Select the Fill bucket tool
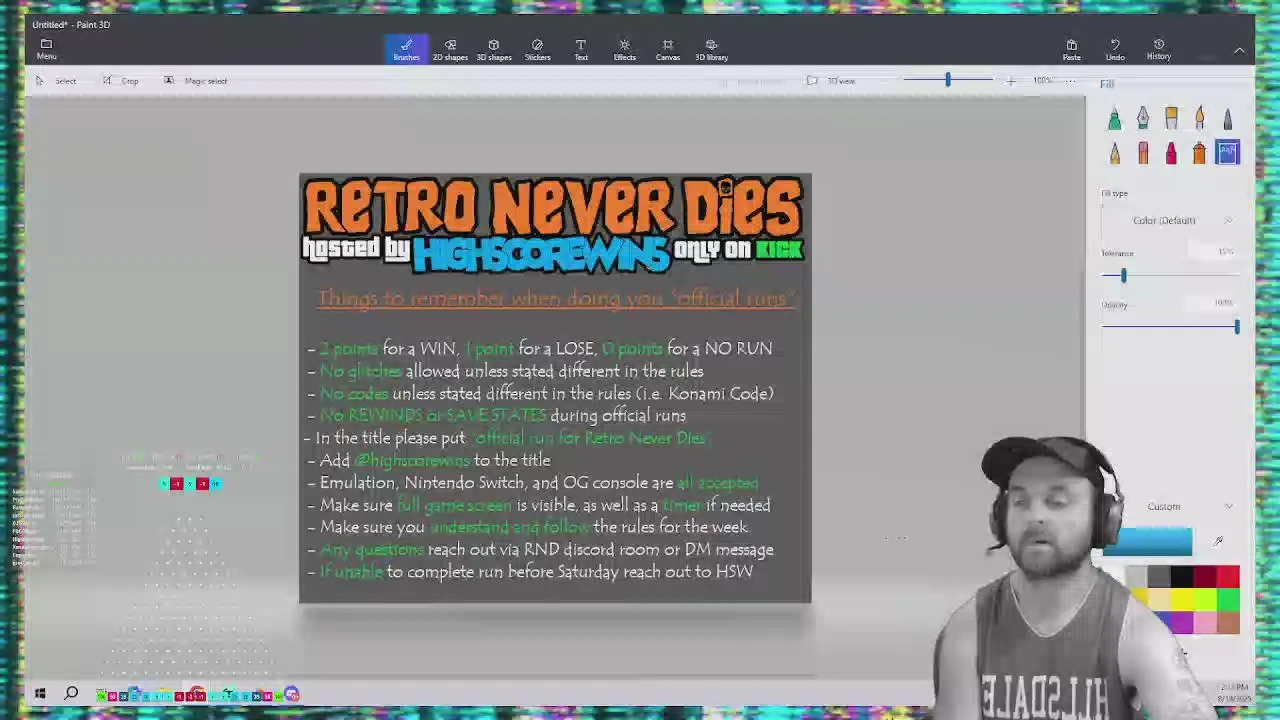Image resolution: width=1280 pixels, height=720 pixels. (x=1227, y=152)
